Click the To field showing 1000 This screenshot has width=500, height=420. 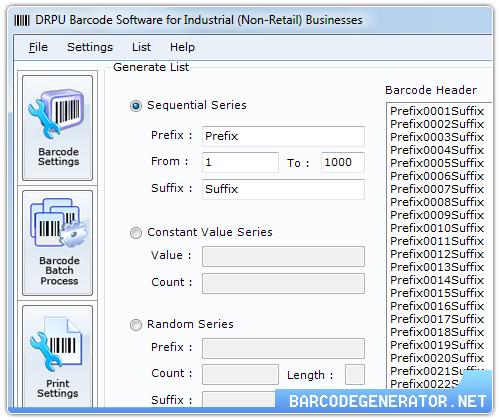[x=343, y=162]
